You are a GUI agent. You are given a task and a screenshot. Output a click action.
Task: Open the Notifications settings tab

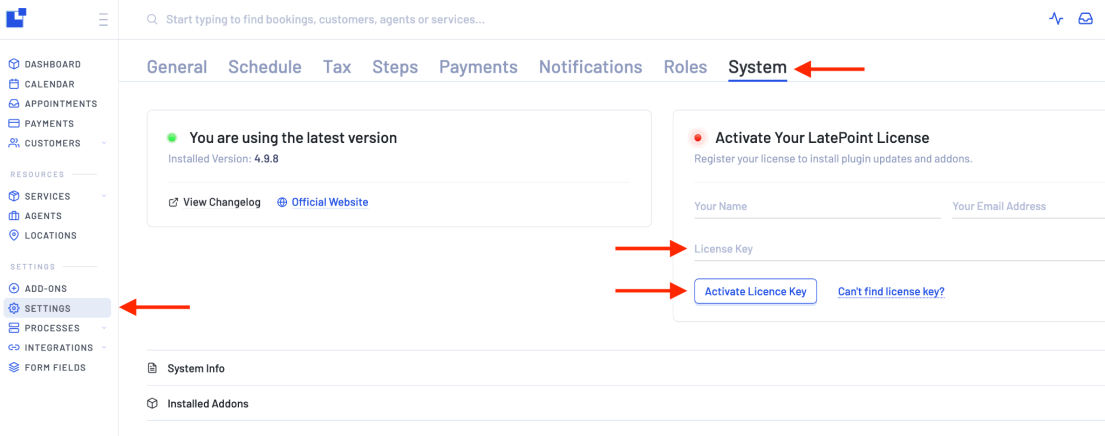(591, 67)
